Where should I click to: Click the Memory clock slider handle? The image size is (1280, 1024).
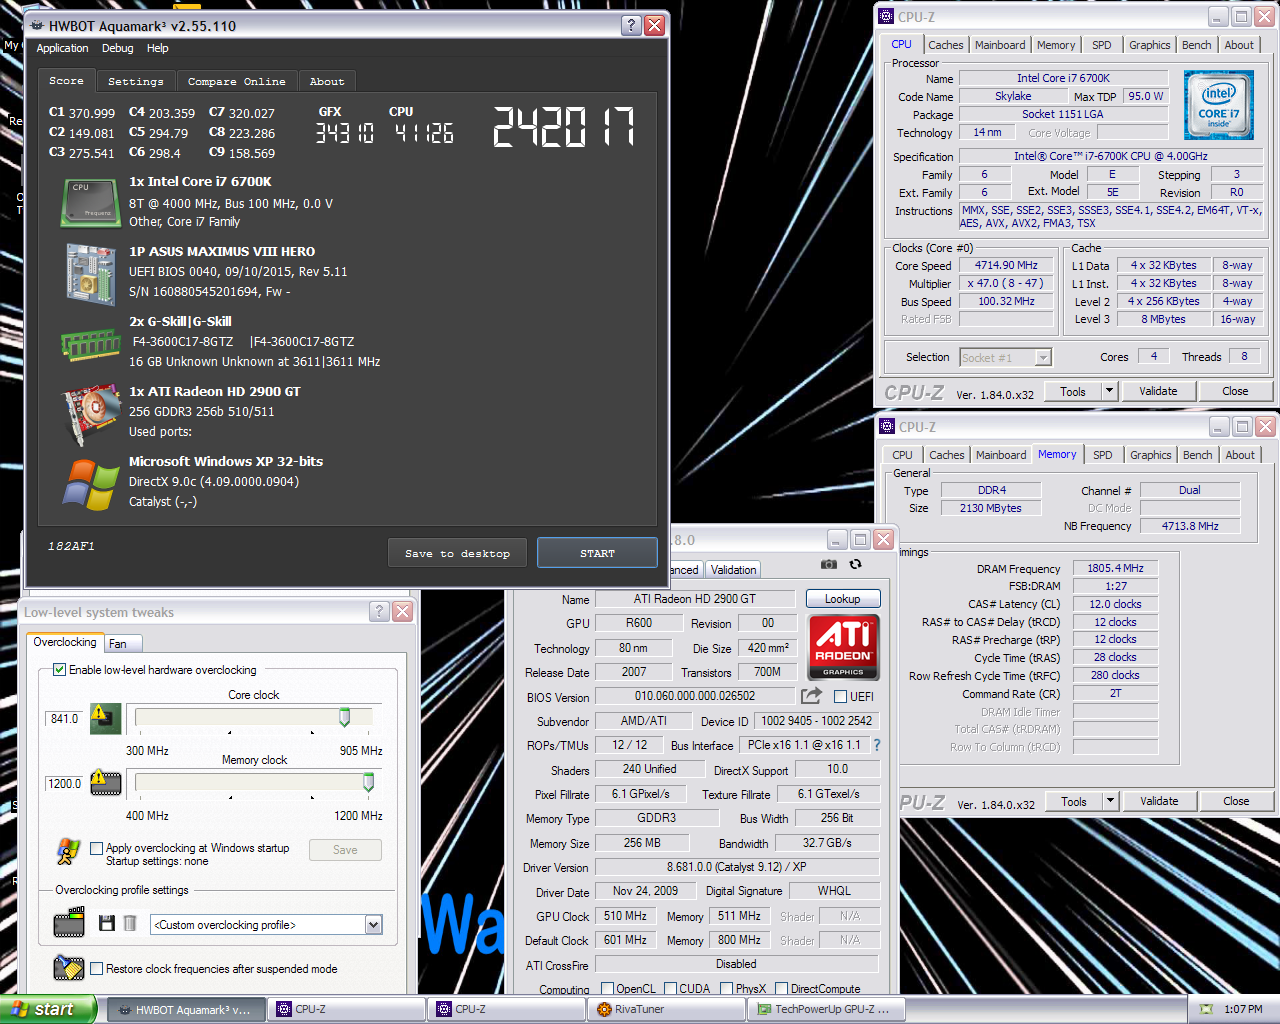click(x=368, y=782)
